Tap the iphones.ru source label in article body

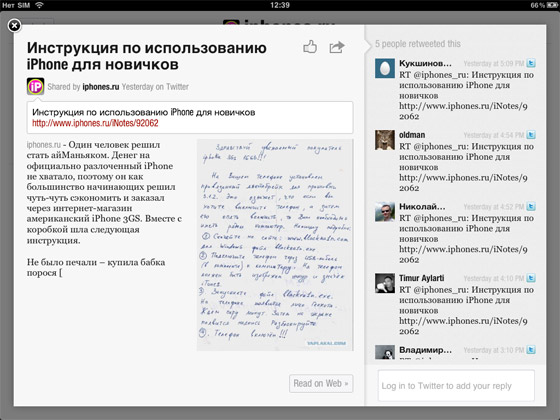pos(44,145)
